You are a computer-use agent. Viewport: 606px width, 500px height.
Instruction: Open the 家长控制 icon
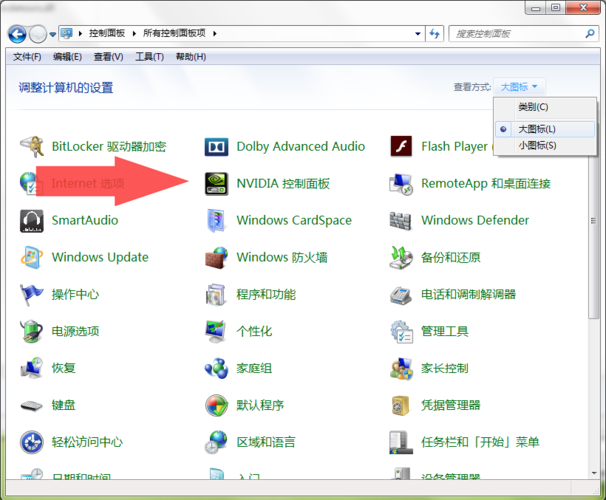(401, 369)
